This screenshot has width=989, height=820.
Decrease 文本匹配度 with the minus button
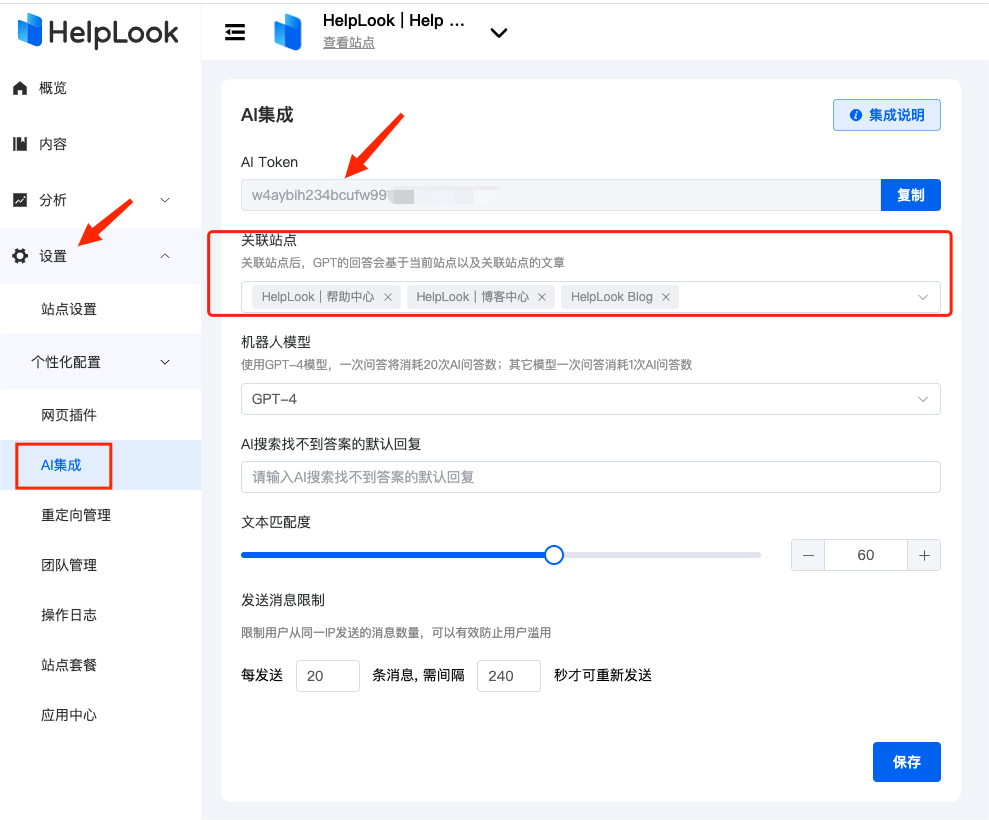808,555
